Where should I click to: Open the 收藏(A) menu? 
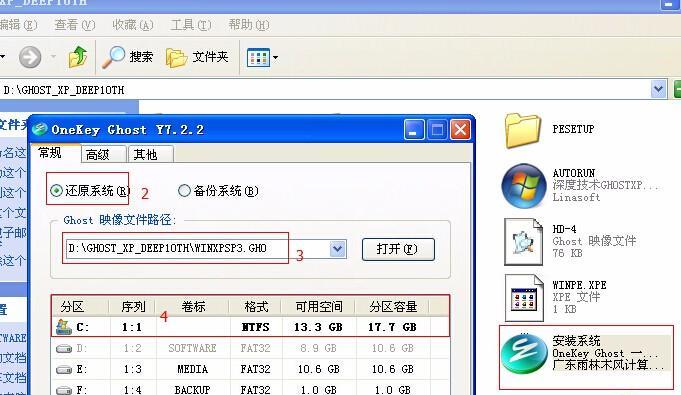[132, 25]
